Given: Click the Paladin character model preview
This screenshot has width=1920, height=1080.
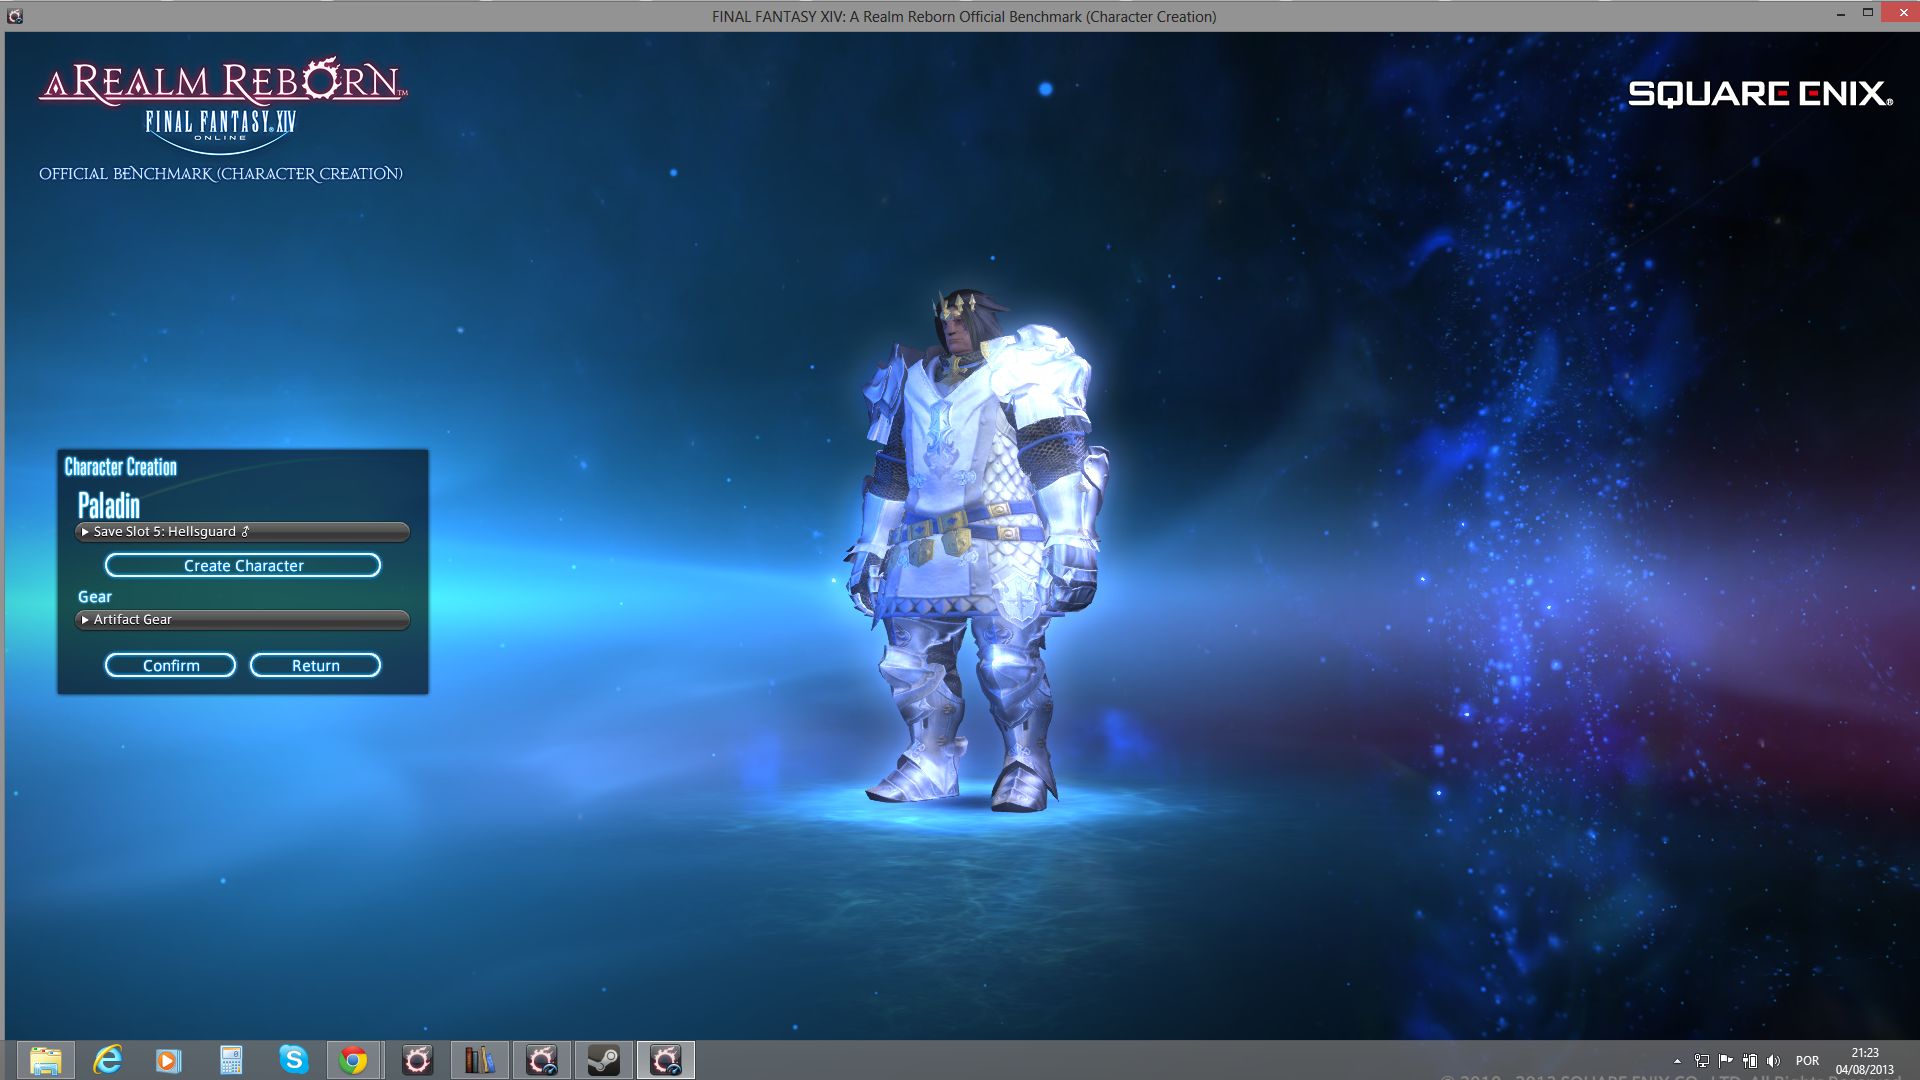Looking at the screenshot, I should (980, 550).
